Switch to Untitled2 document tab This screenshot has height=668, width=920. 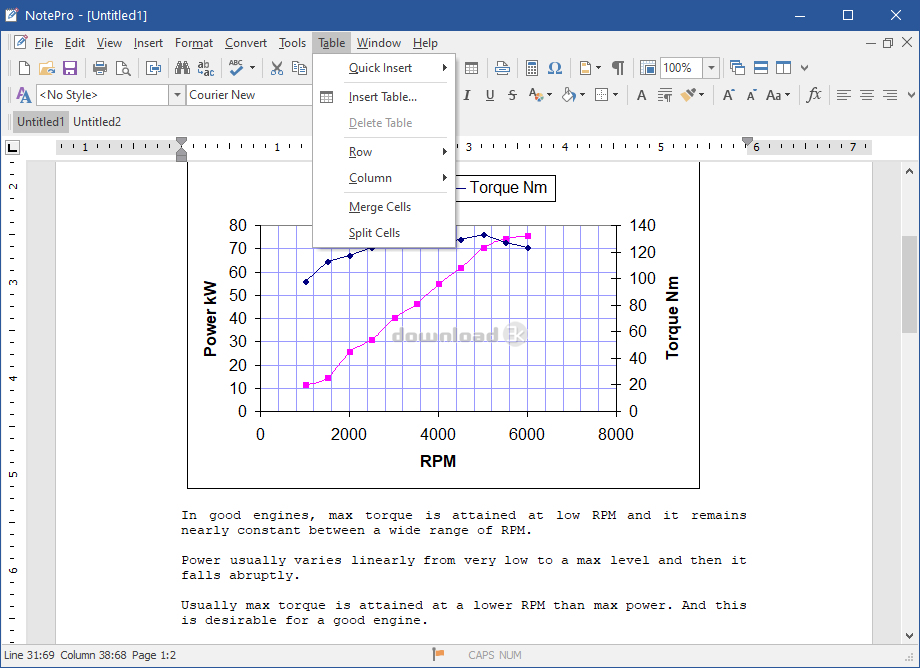pyautogui.click(x=97, y=122)
